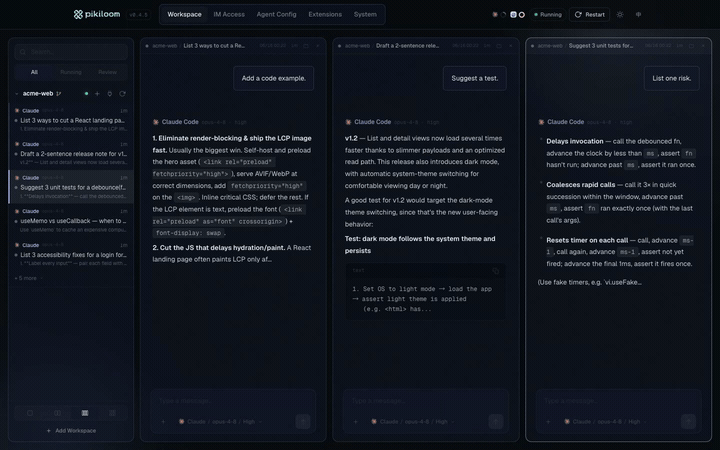Viewport: 720px width, 450px height.
Task: Click the search magnifier icon in sidebar
Action: click(x=23, y=52)
